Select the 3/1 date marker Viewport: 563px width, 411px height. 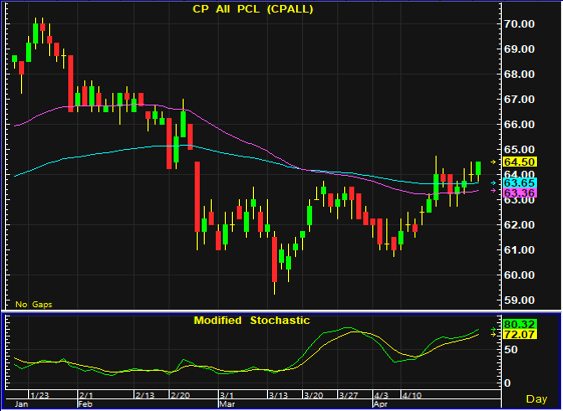(227, 396)
